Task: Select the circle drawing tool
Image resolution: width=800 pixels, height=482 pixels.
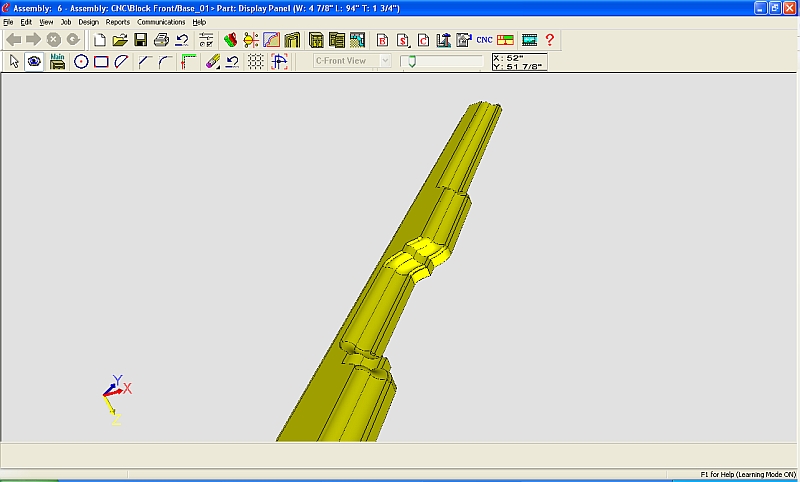Action: [81, 61]
